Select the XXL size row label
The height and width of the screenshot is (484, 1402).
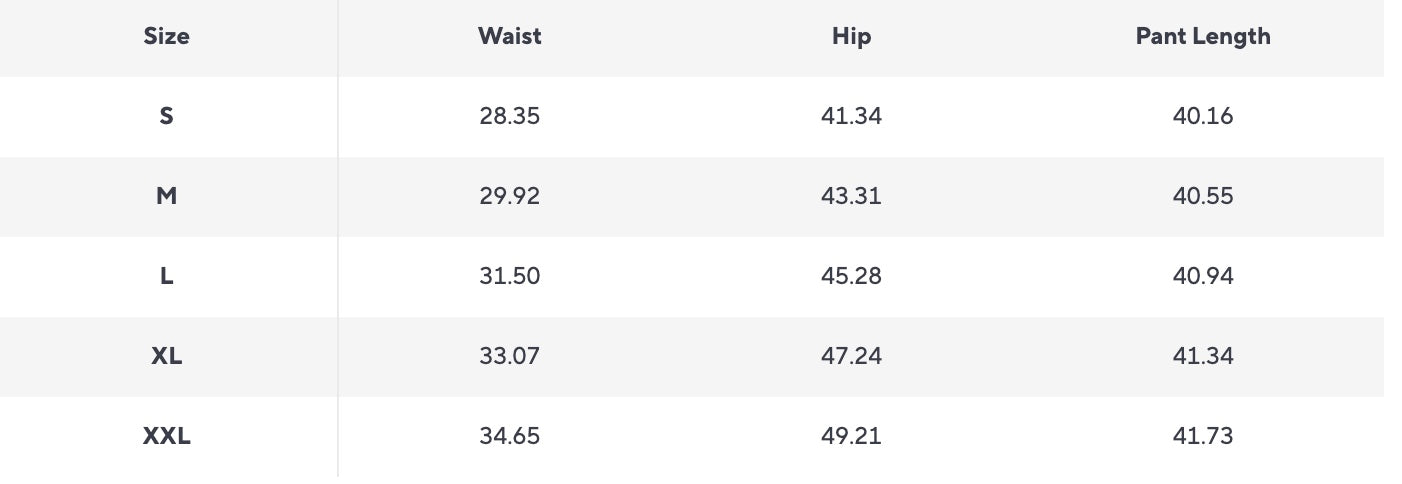point(166,436)
